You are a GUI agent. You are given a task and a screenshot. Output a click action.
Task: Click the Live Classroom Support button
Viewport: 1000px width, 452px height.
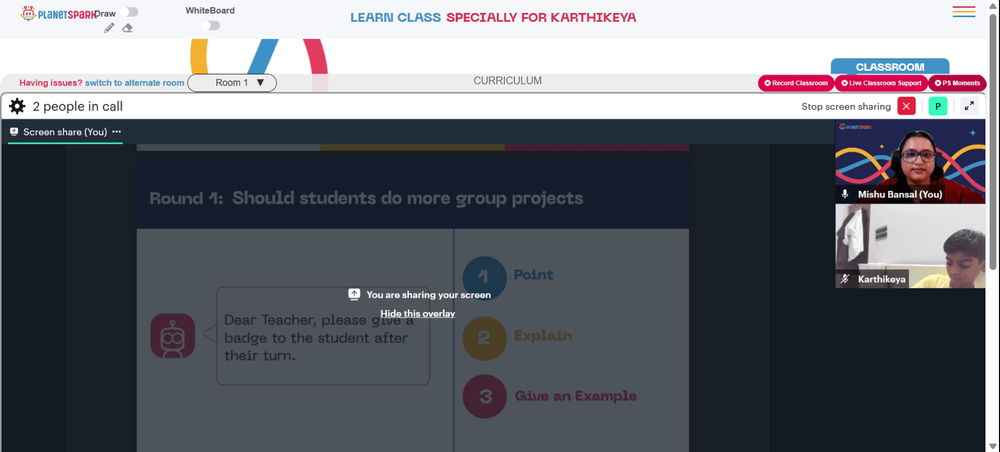881,83
